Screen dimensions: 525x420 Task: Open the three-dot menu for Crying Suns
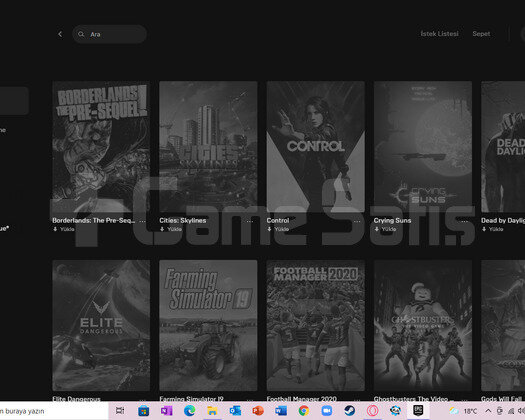click(464, 221)
